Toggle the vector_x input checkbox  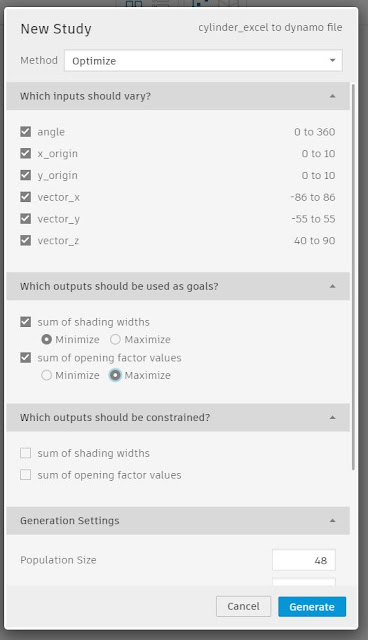[25, 197]
